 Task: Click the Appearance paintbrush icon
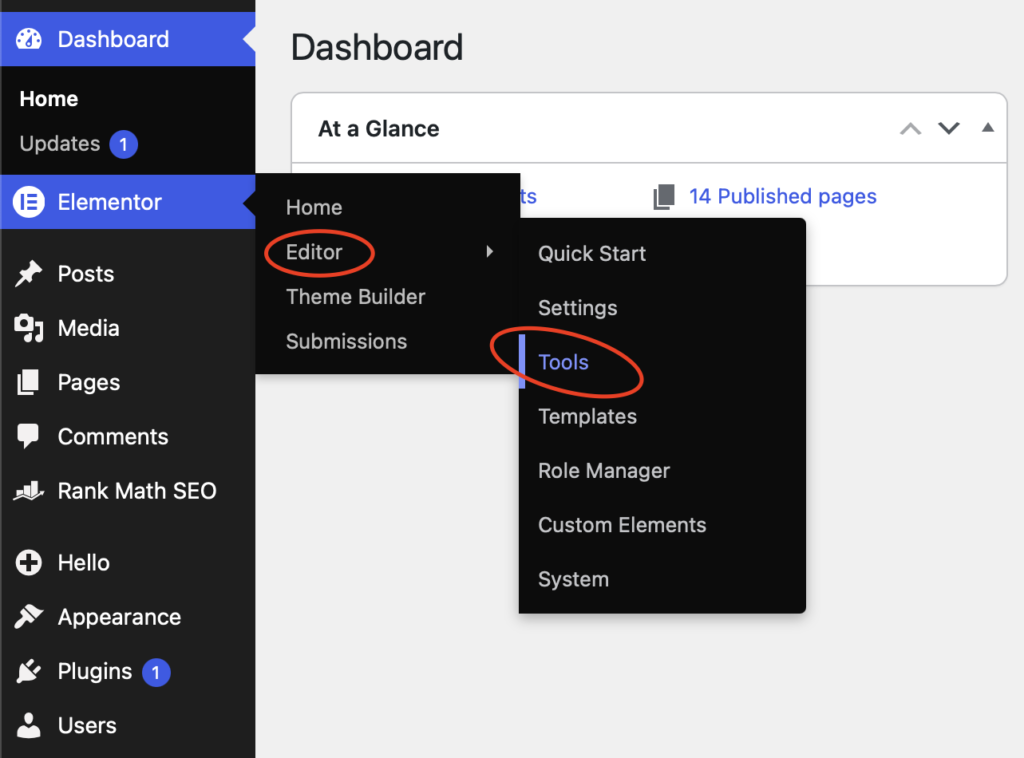point(29,617)
